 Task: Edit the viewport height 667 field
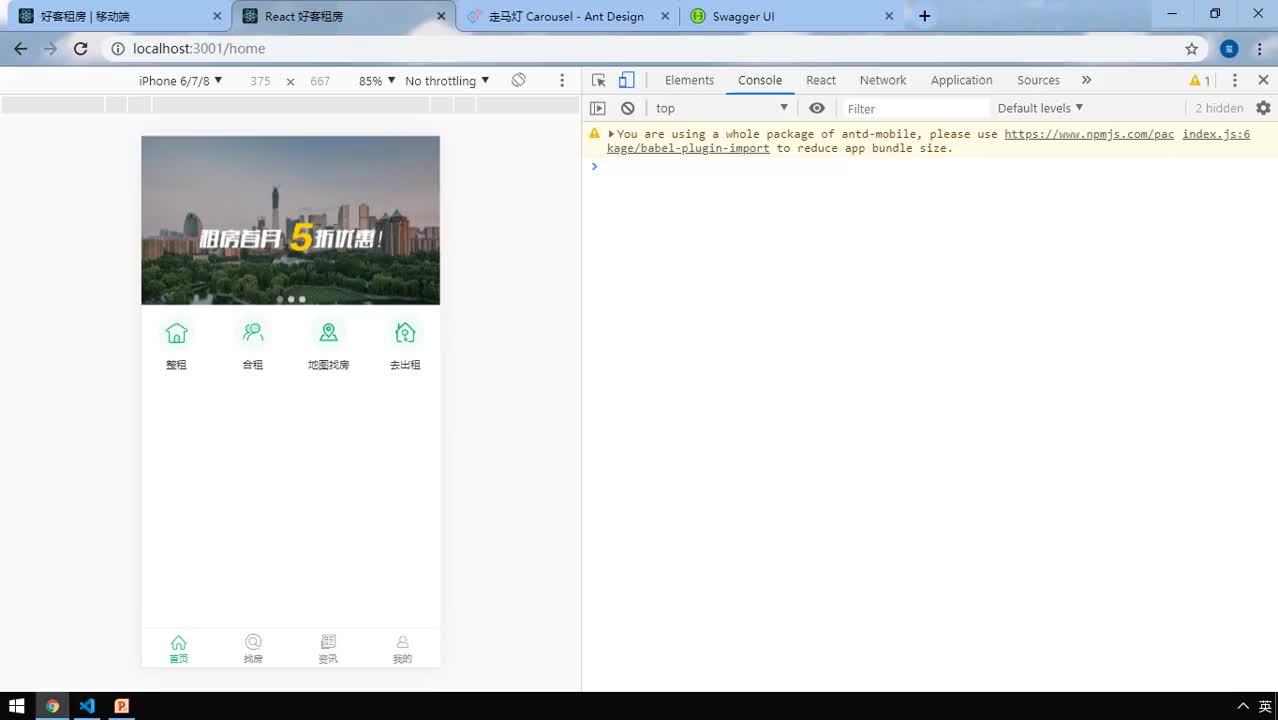coord(320,81)
